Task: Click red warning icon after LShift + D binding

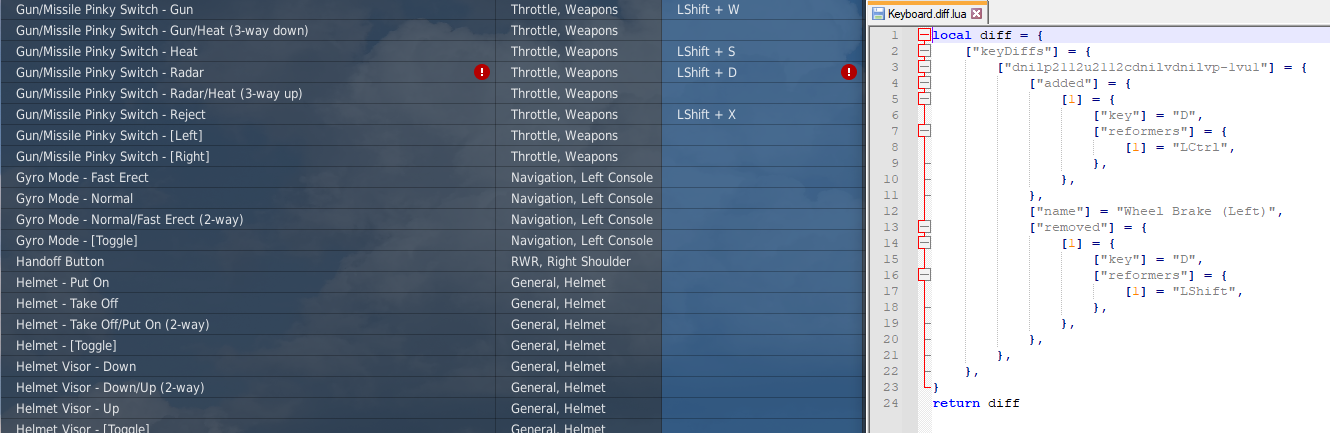Action: 849,72
